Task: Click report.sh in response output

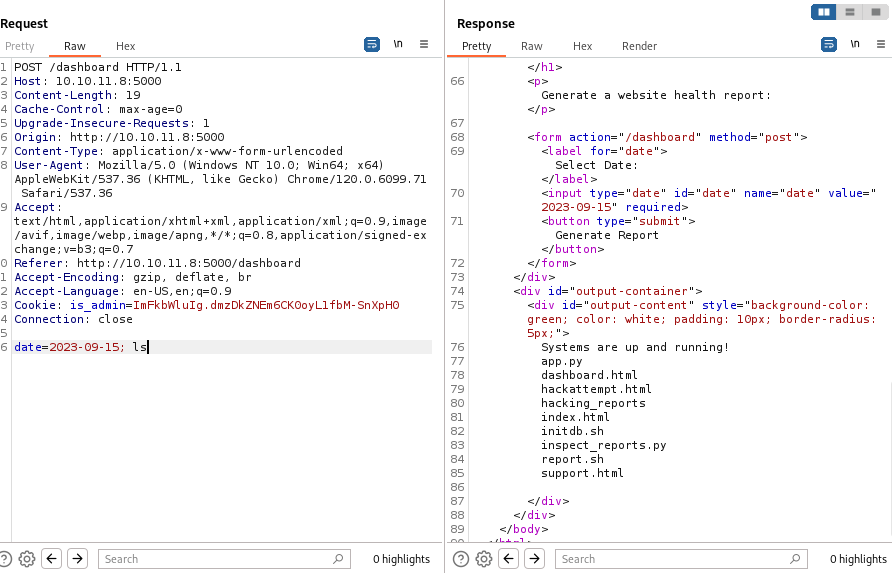Action: coord(572,459)
